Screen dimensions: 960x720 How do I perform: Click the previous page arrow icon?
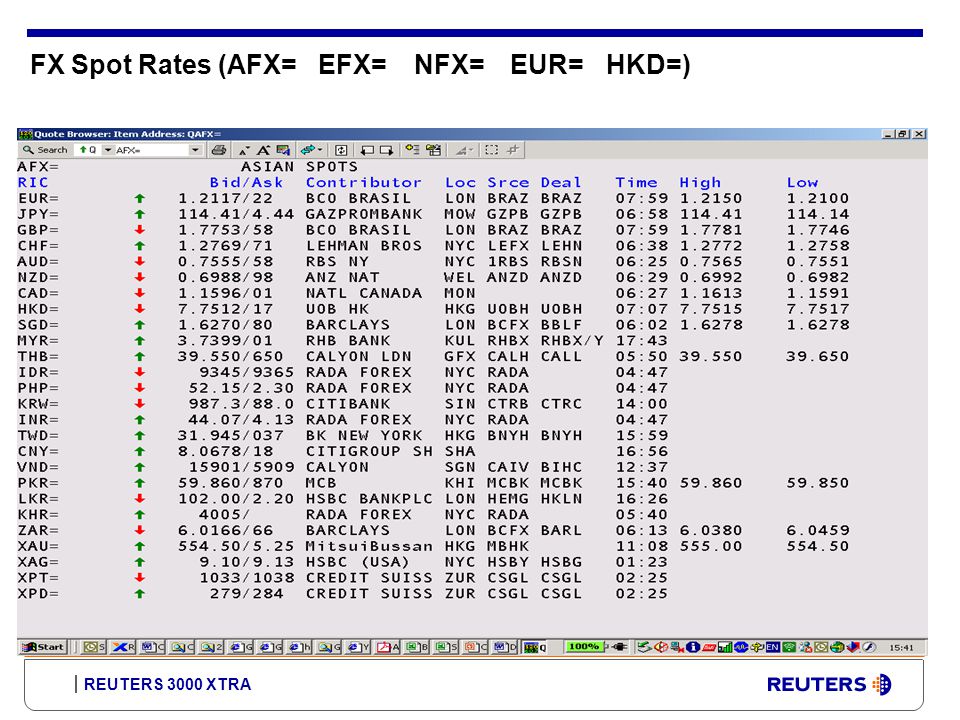click(367, 150)
